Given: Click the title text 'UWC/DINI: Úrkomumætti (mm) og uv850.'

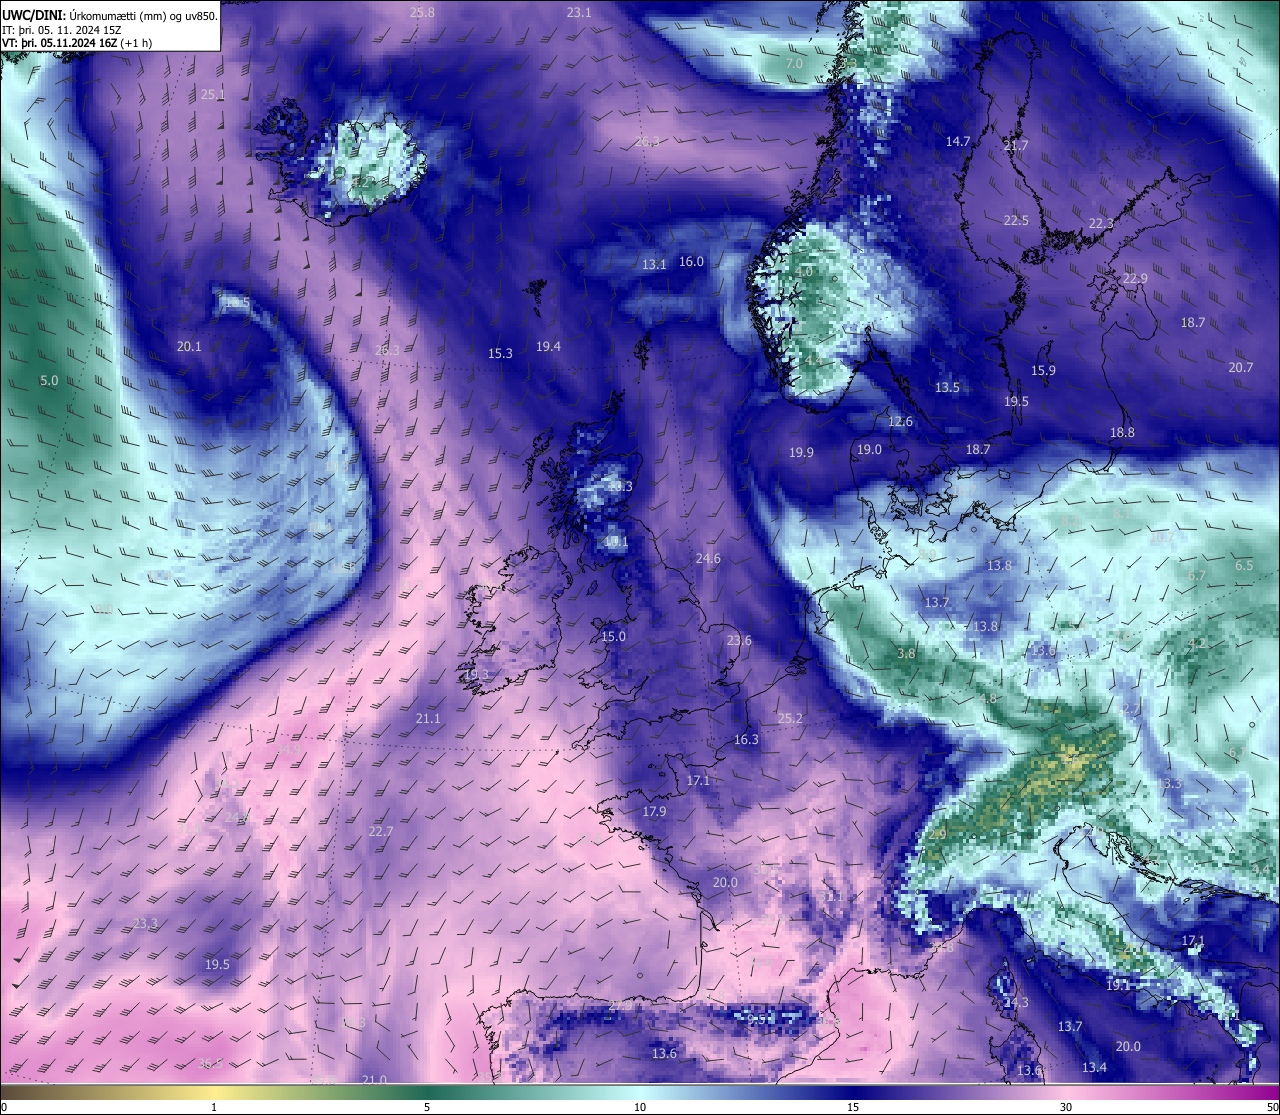Looking at the screenshot, I should (110, 16).
